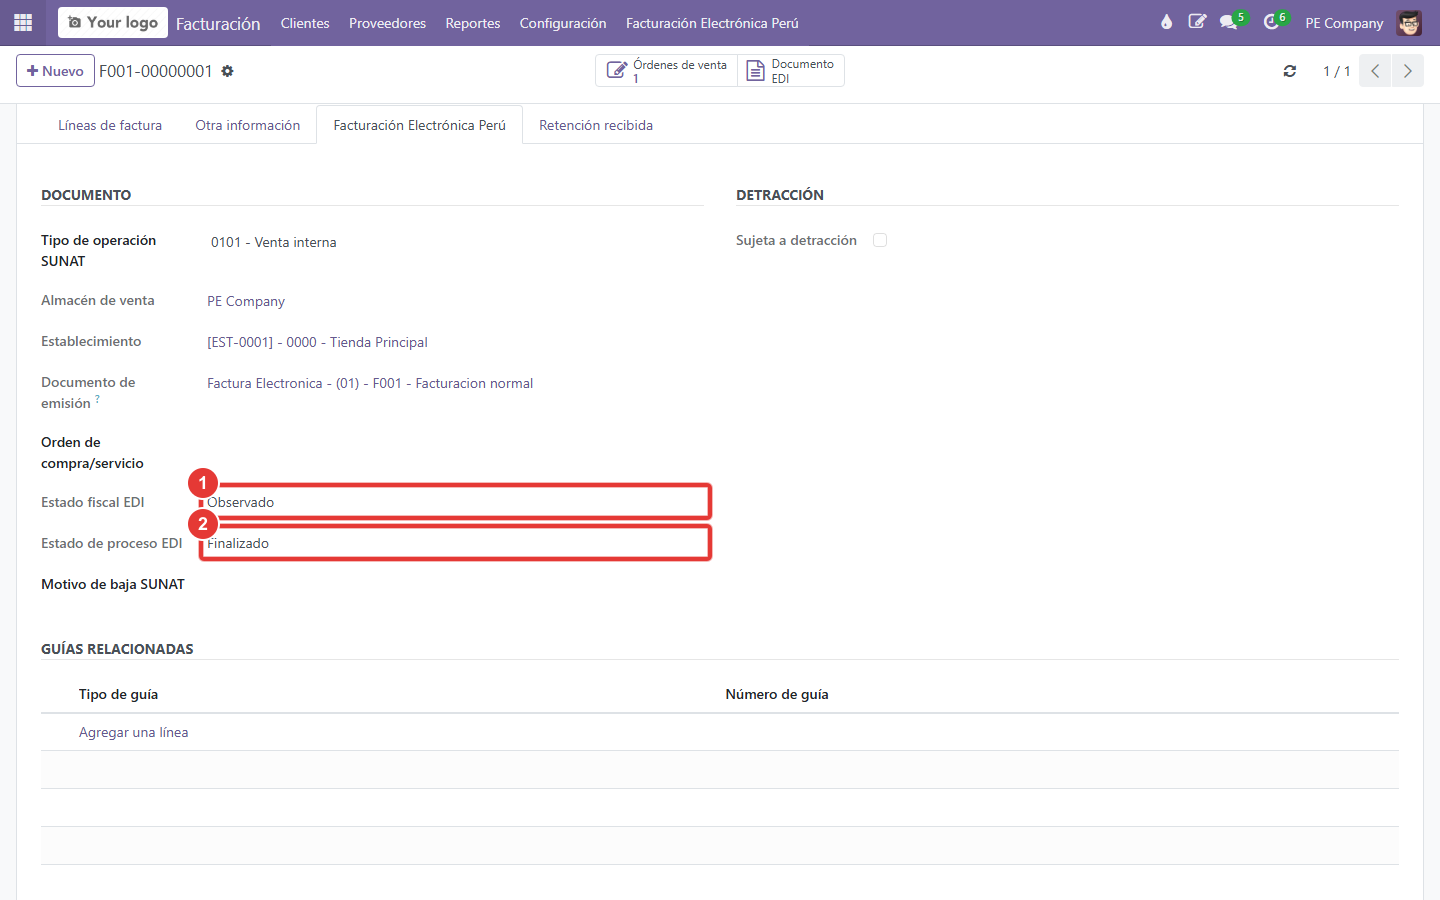The image size is (1440, 900).
Task: Click the refresh icon near pager
Action: click(1290, 71)
